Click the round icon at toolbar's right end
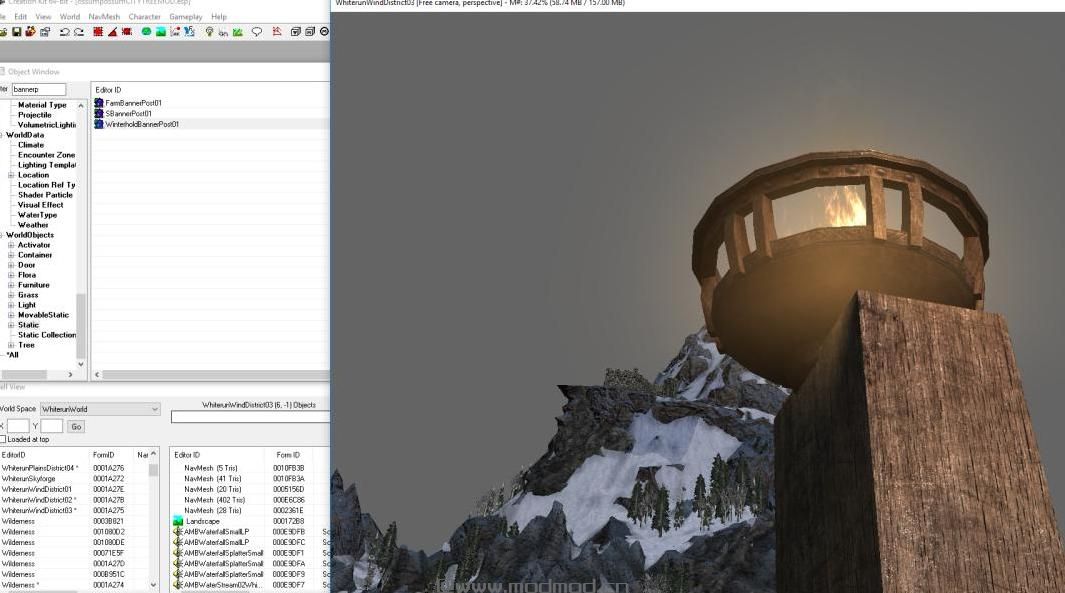 pyautogui.click(x=324, y=32)
